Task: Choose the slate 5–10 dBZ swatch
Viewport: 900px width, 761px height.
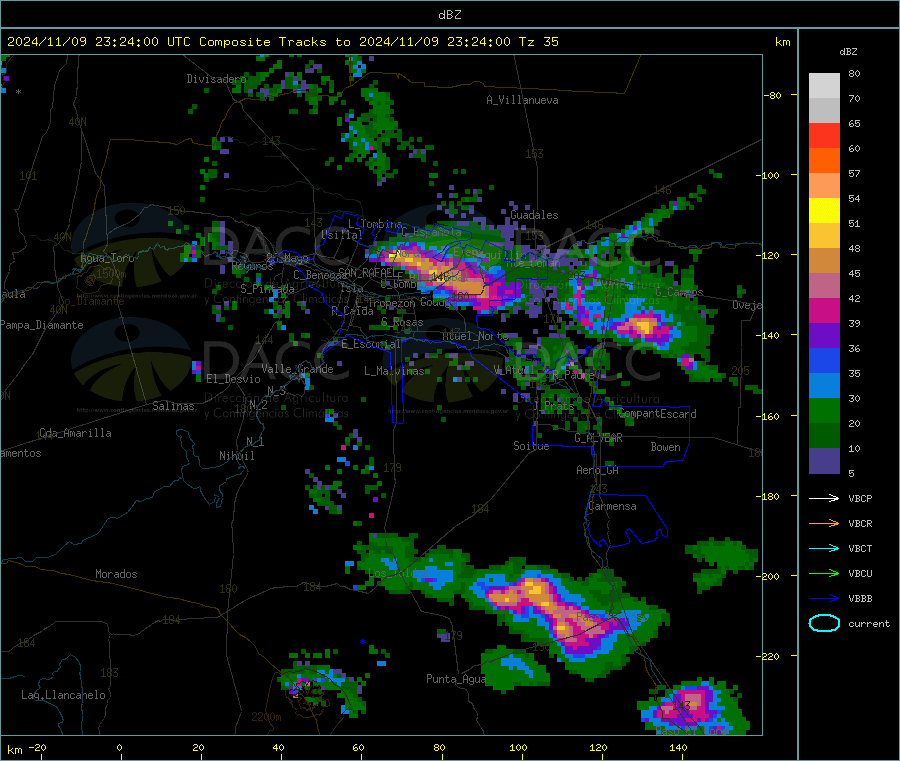Action: [824, 461]
